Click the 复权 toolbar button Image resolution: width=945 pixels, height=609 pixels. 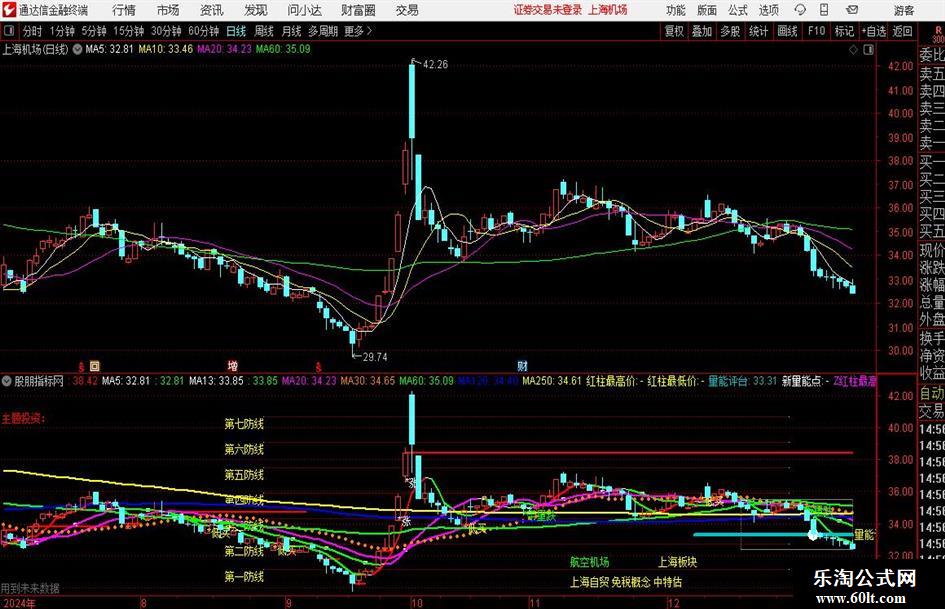coord(674,31)
